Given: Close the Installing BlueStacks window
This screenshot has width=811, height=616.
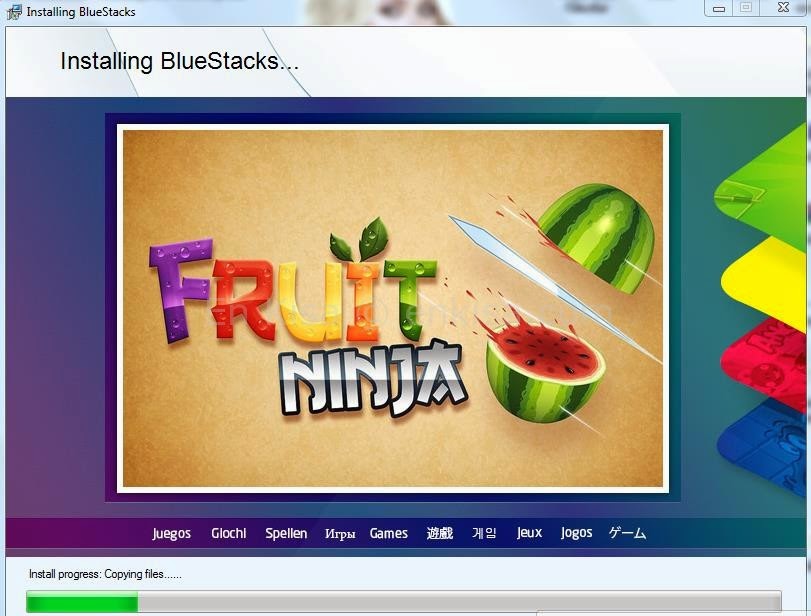Looking at the screenshot, I should point(783,8).
